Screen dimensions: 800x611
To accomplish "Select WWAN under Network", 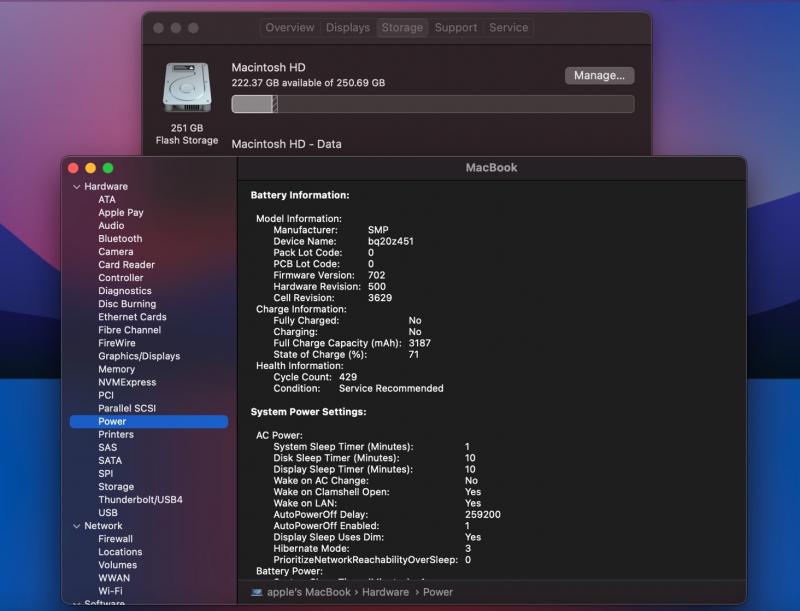I will pyautogui.click(x=114, y=578).
